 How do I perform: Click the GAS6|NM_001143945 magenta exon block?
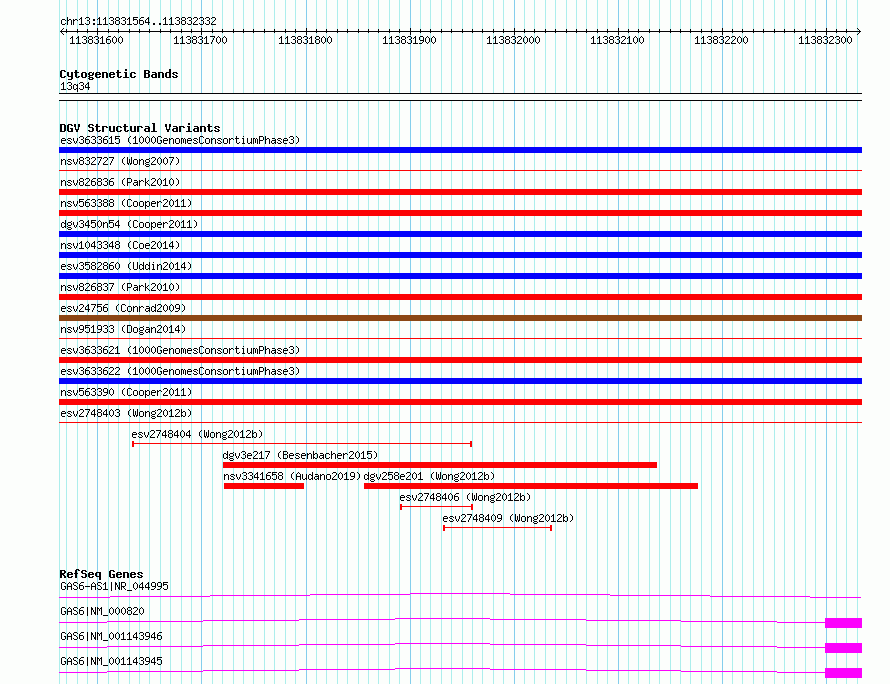pyautogui.click(x=843, y=673)
